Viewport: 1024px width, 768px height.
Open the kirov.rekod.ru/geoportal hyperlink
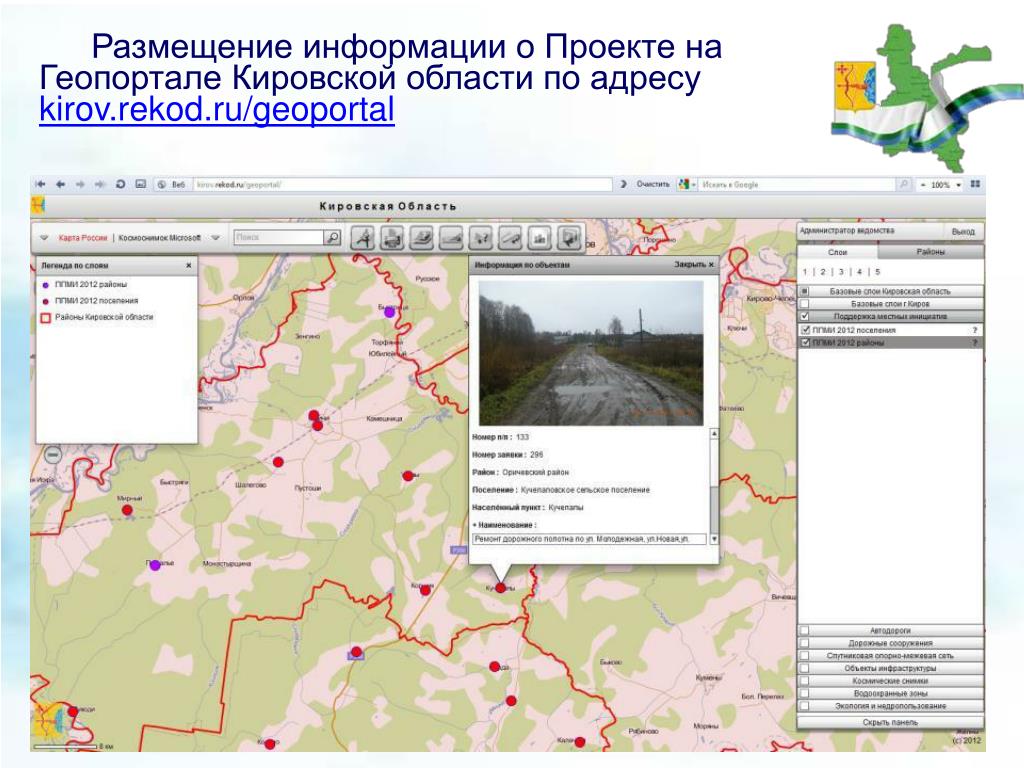click(217, 110)
